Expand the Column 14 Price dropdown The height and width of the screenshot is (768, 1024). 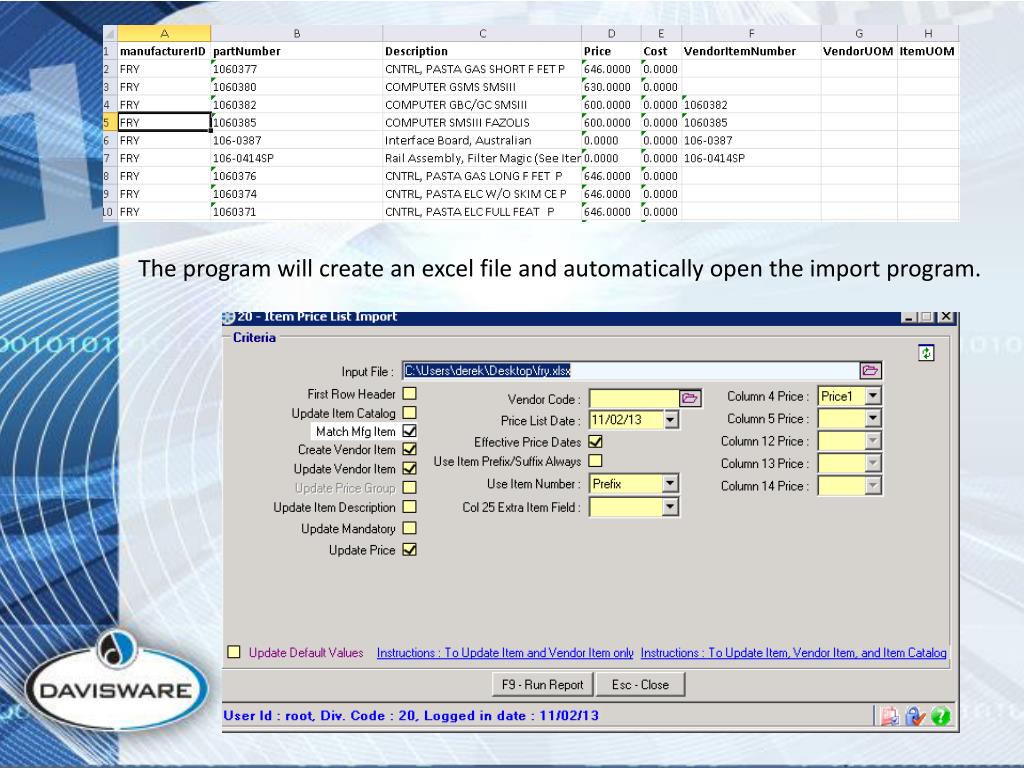pos(873,486)
